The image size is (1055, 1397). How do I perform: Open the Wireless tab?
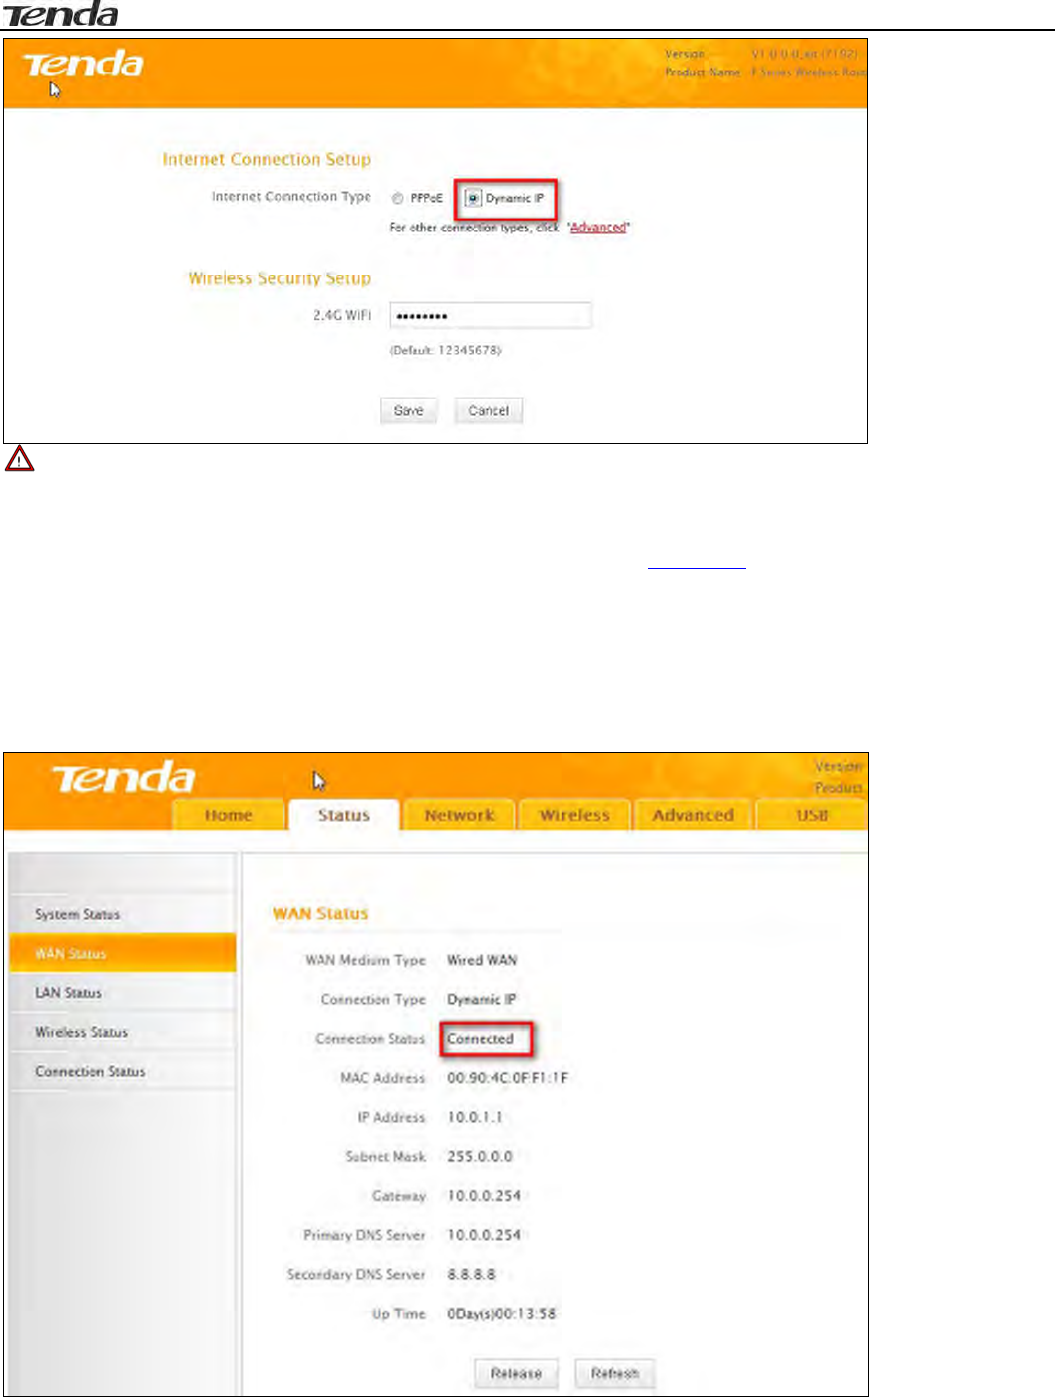click(574, 815)
